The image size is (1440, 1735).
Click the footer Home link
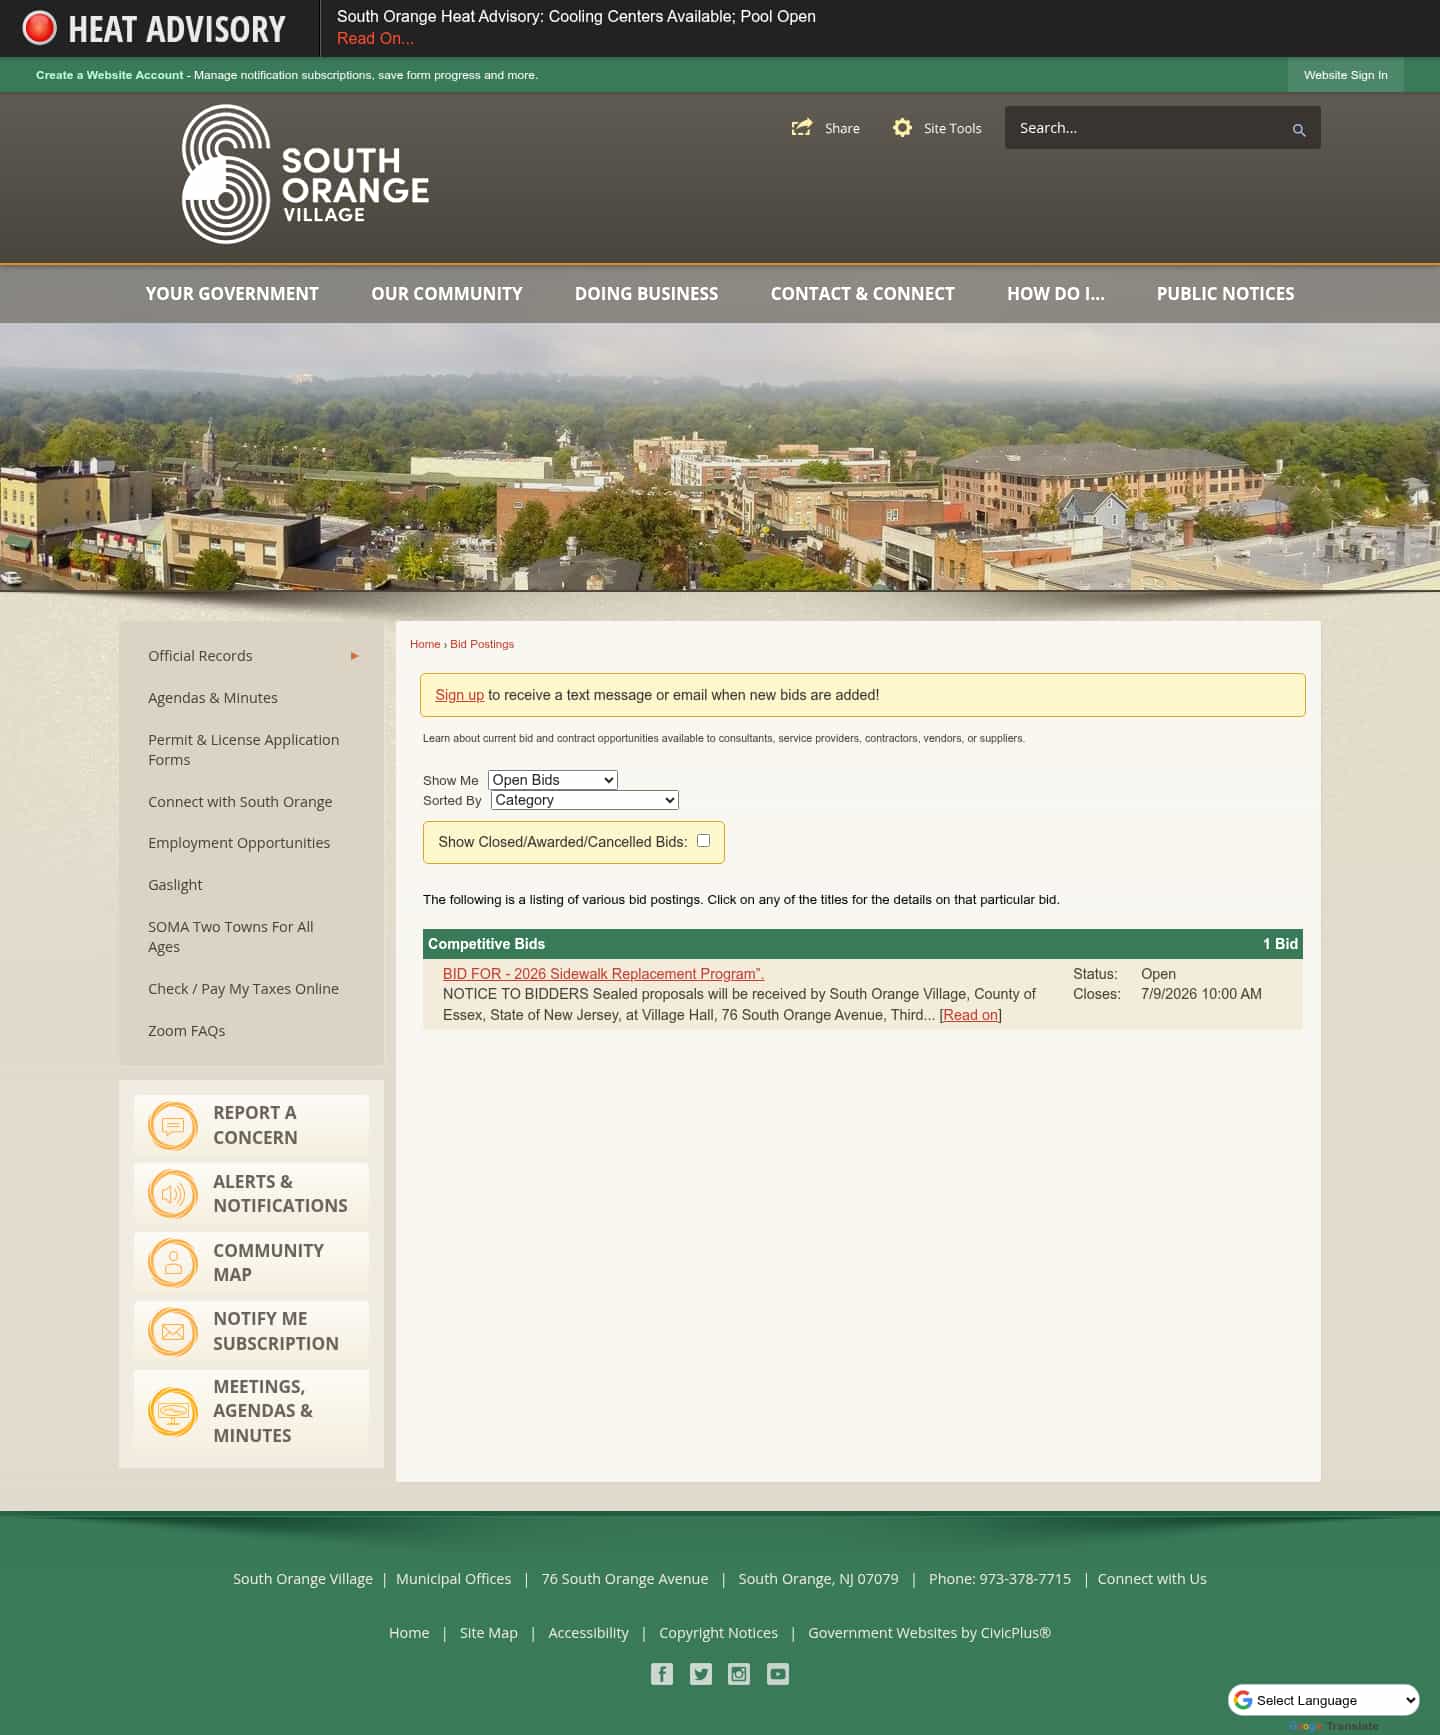point(409,1633)
